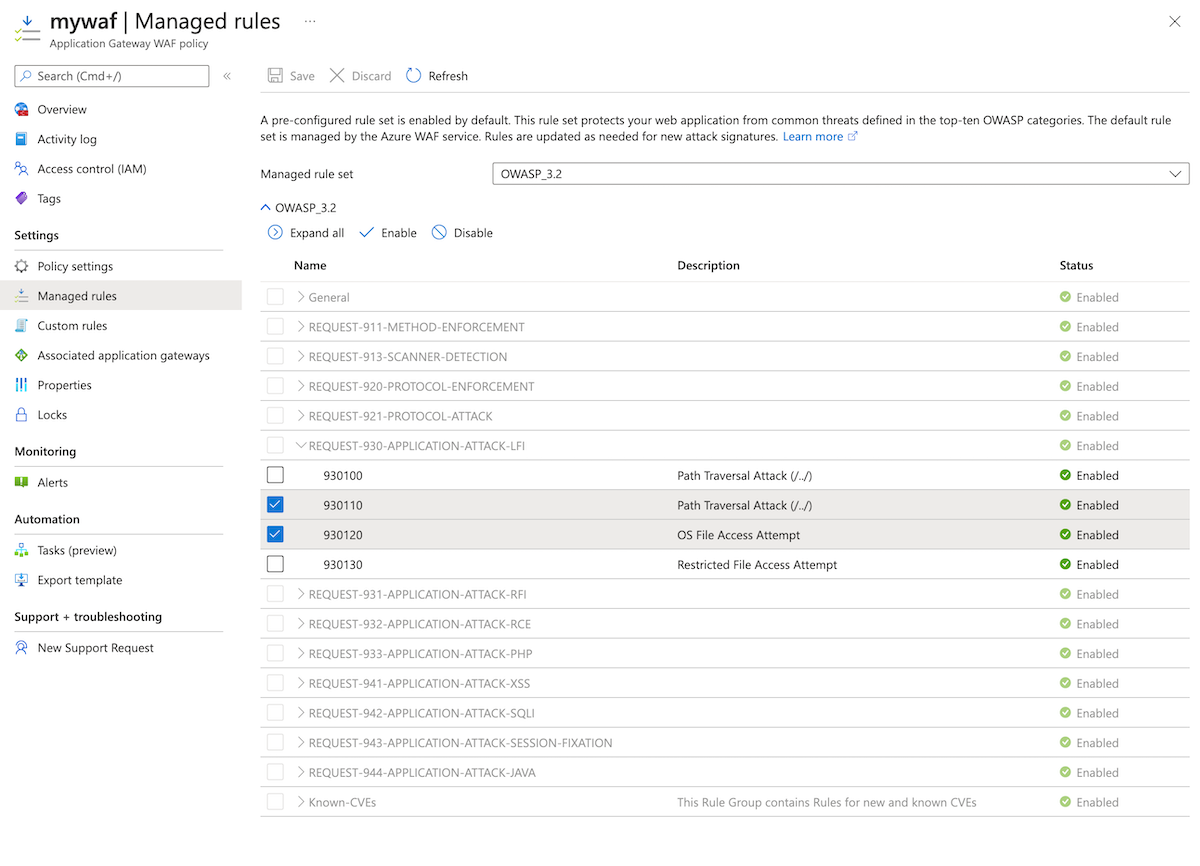Open New Support Request
The image size is (1200, 866).
(x=95, y=648)
